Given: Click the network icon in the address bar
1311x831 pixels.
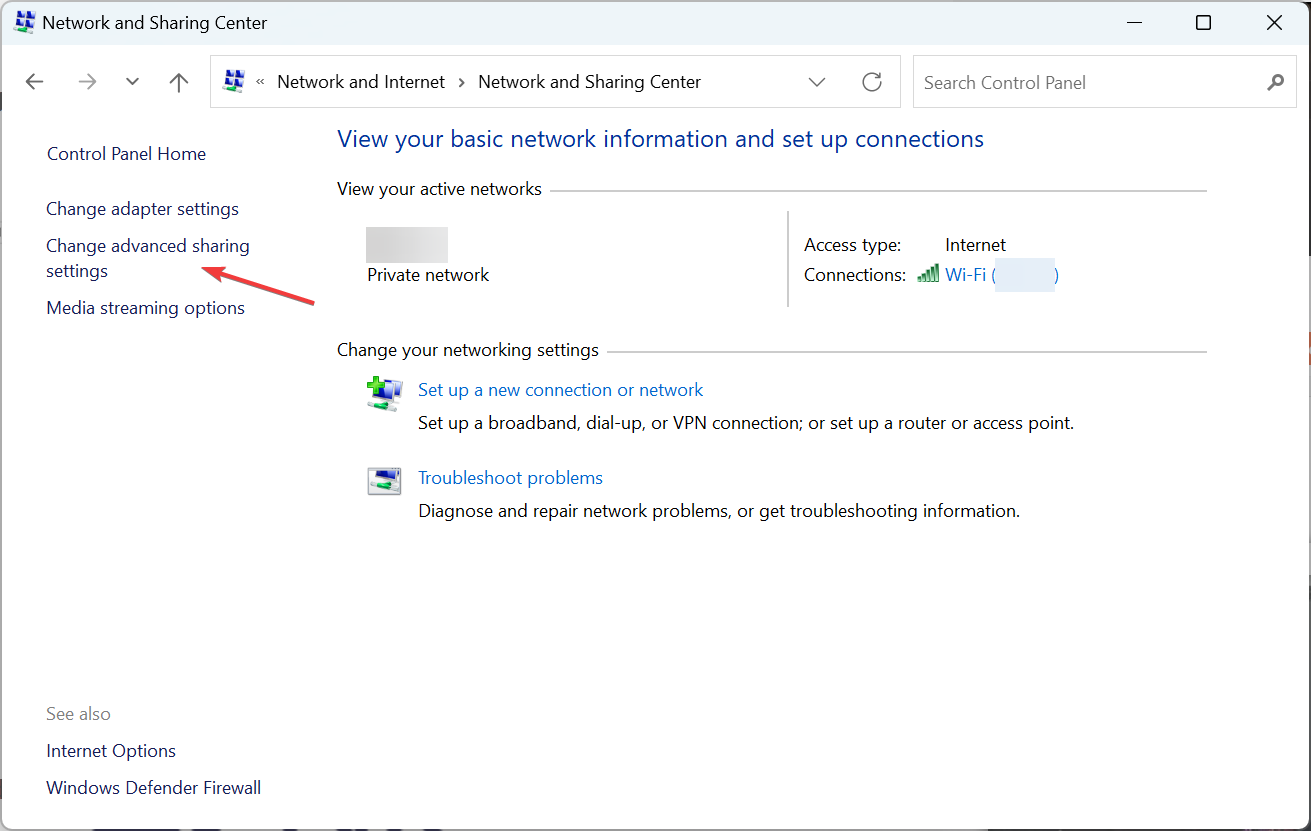Looking at the screenshot, I should (234, 81).
